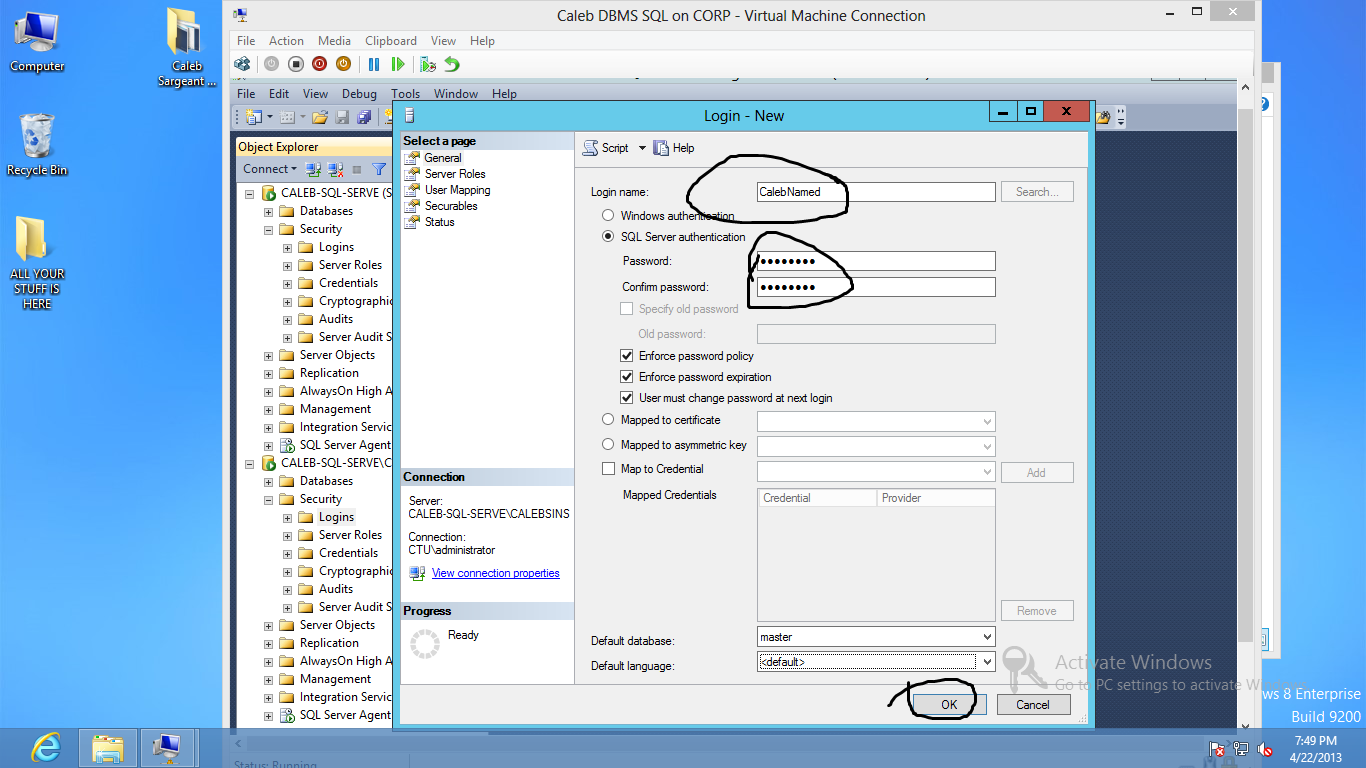
Task: Select the Server Roles page
Action: tap(455, 174)
